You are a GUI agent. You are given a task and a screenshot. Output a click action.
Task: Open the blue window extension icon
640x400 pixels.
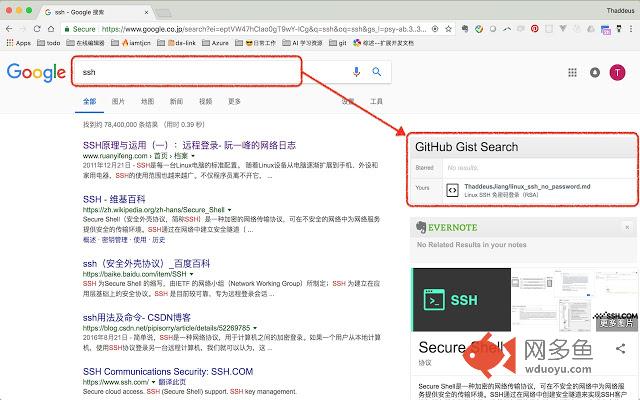[606, 29]
